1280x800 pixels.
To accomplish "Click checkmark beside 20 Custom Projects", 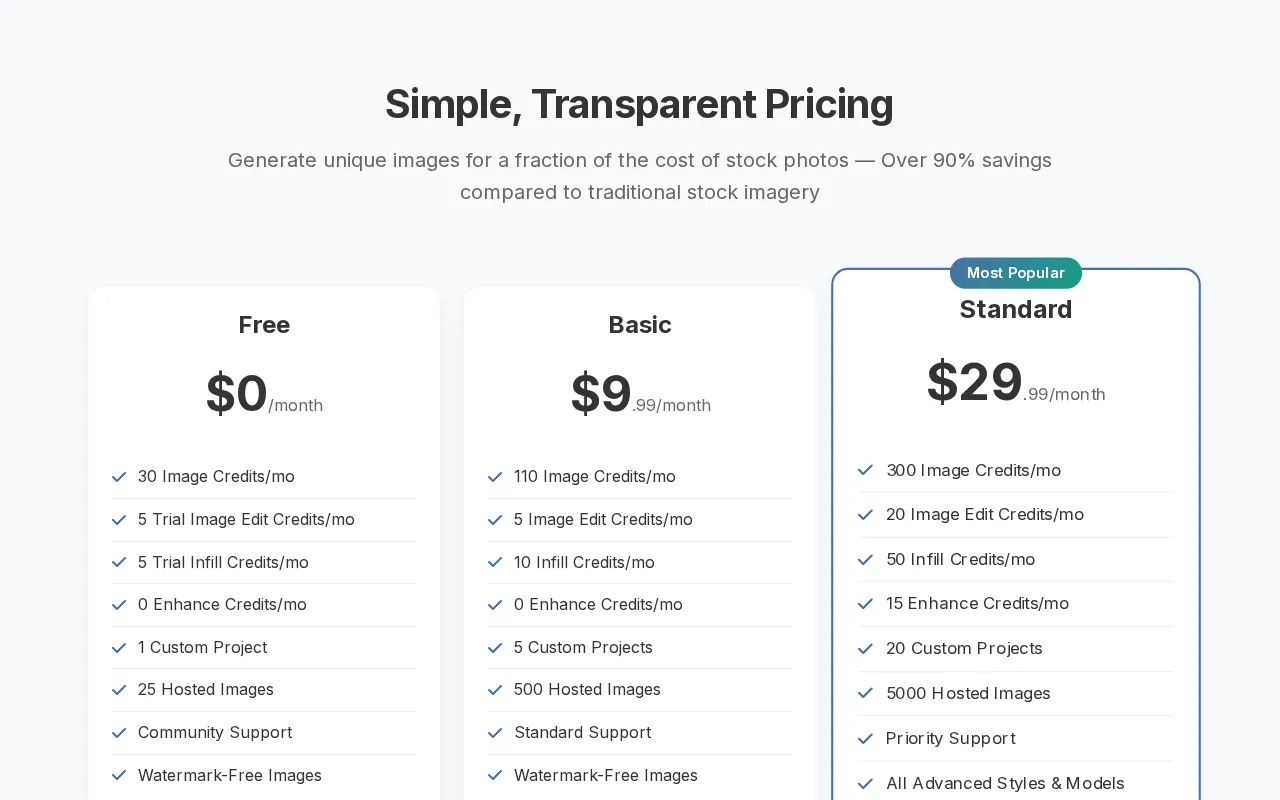I will click(866, 649).
